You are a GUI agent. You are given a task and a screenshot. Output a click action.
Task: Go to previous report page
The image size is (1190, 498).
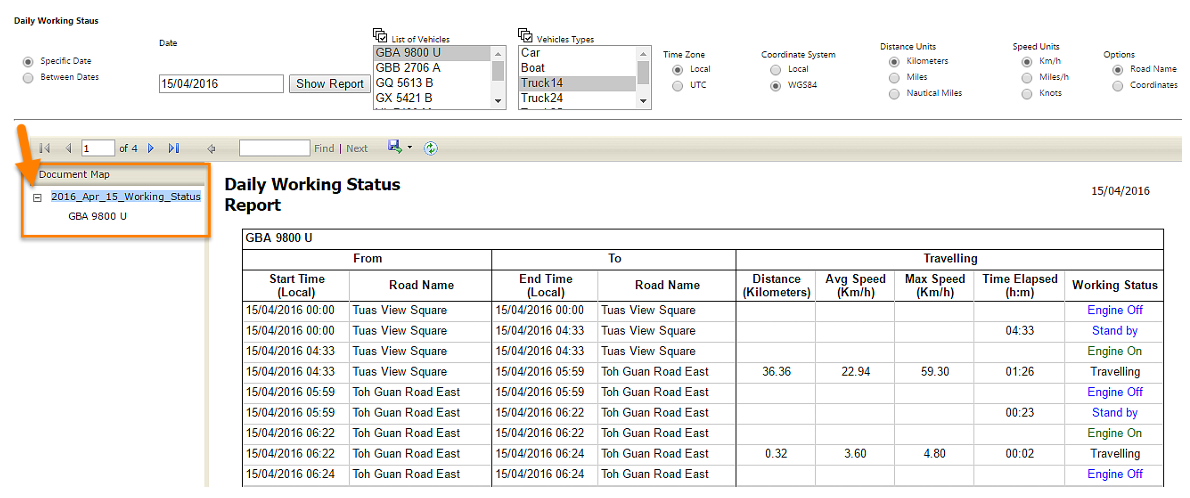[x=68, y=148]
